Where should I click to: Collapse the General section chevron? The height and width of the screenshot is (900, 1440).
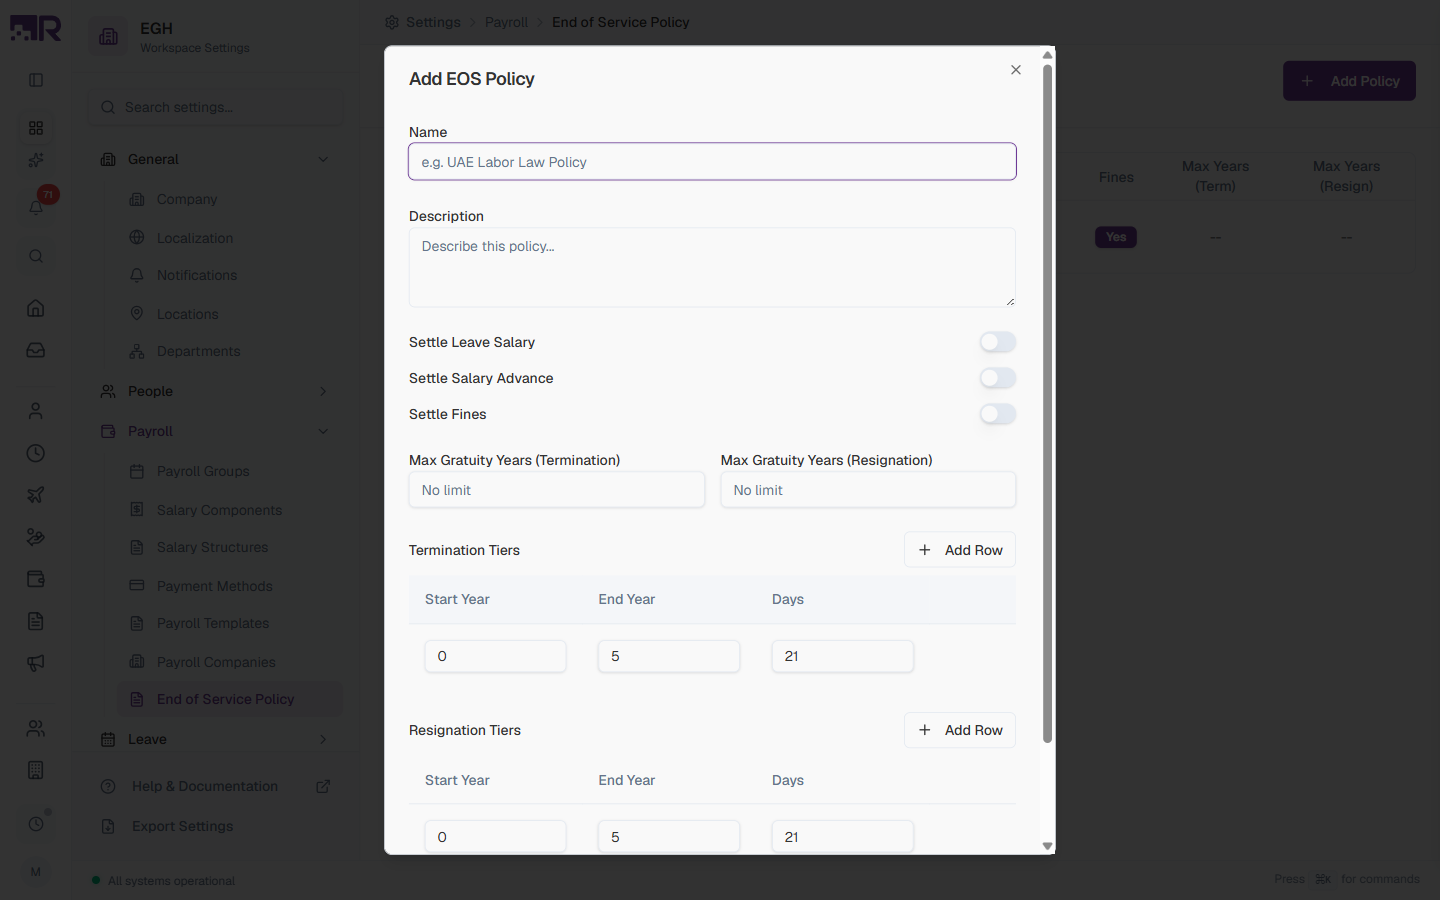pyautogui.click(x=323, y=159)
